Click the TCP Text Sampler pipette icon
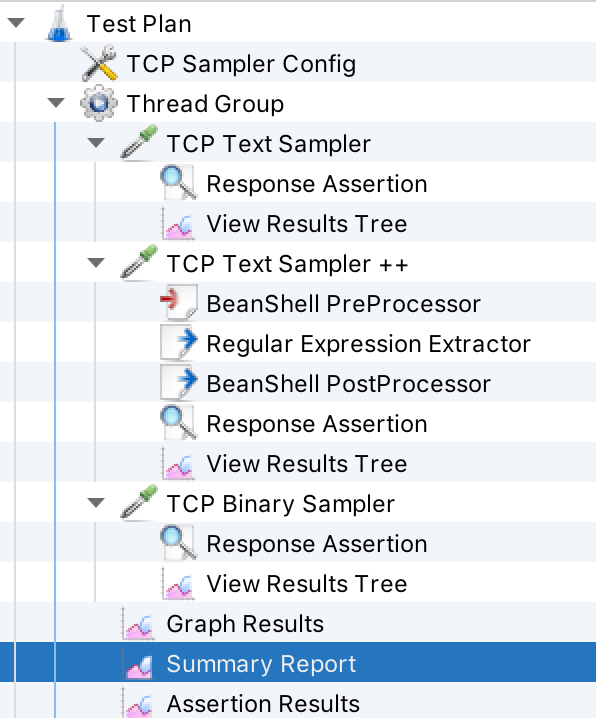The width and height of the screenshot is (596, 718). [139, 143]
